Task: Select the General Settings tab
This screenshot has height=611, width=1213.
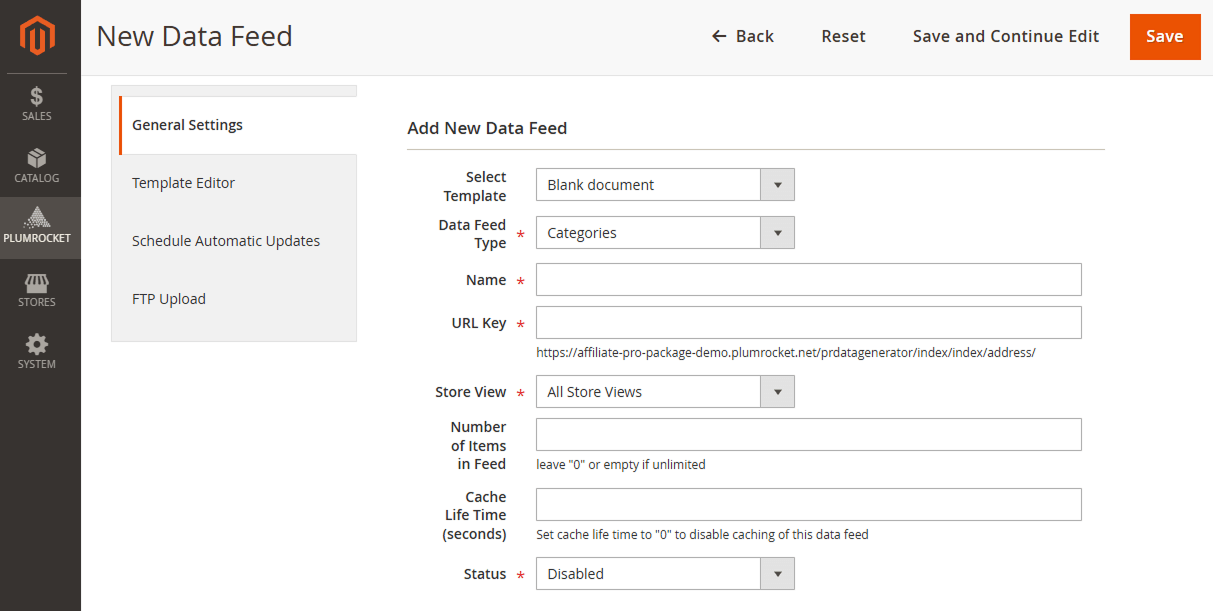Action: (x=187, y=124)
